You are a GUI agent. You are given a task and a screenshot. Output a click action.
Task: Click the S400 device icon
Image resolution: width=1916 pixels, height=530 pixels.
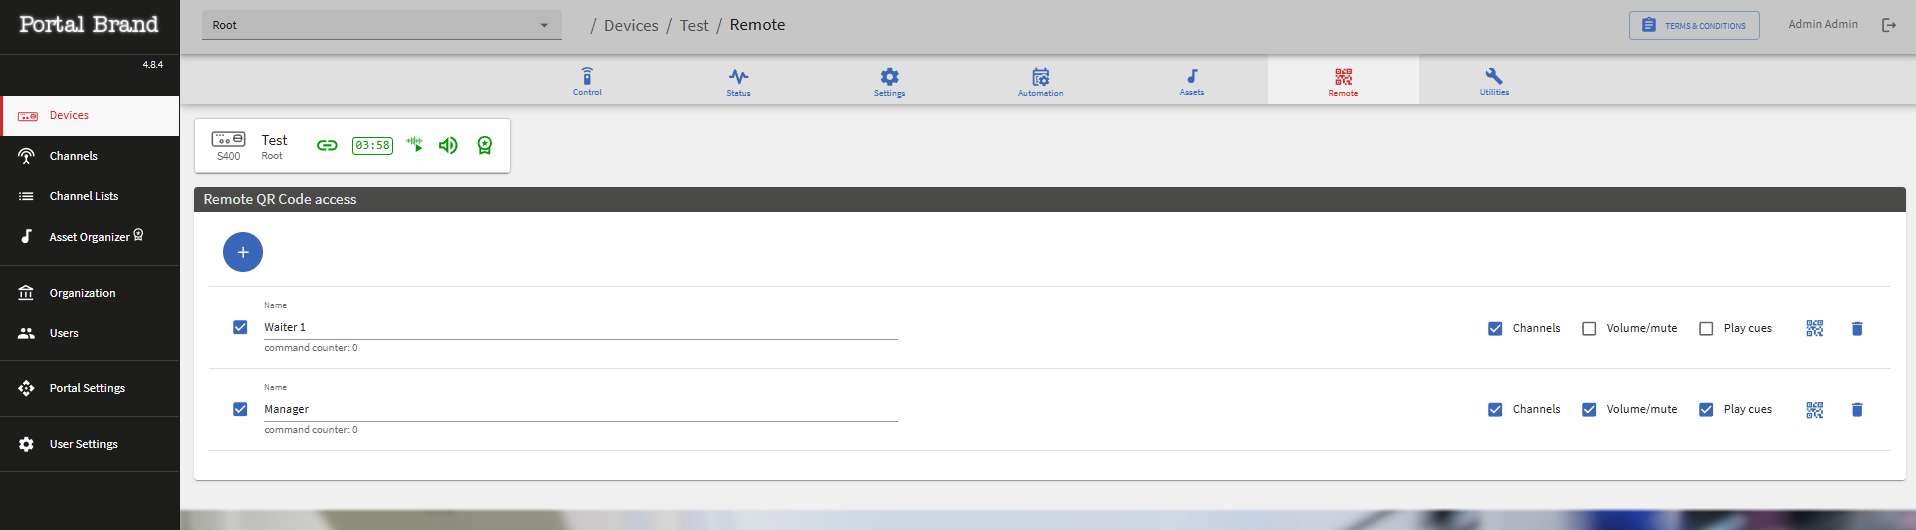click(228, 139)
